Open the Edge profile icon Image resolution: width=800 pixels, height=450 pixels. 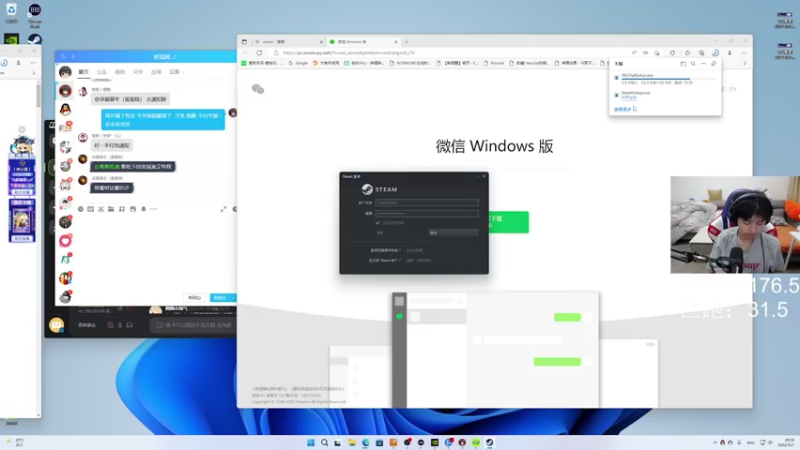coord(730,53)
